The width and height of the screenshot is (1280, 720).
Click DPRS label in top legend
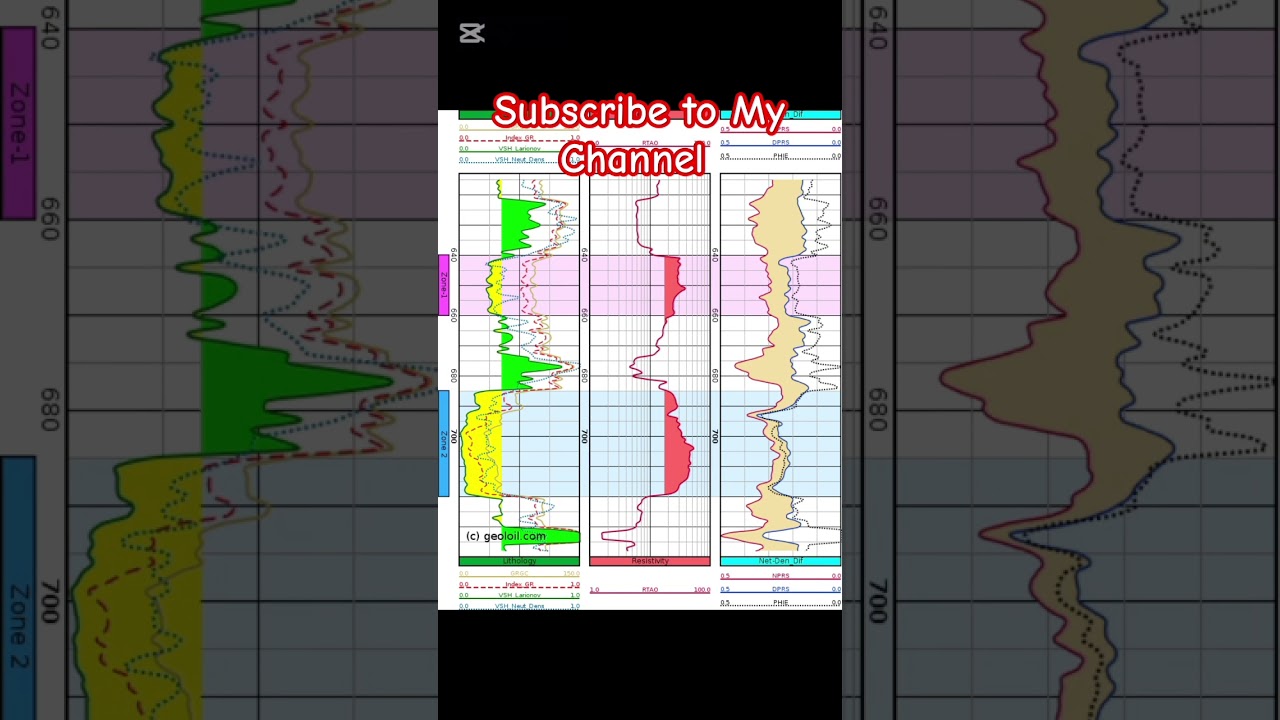point(781,142)
